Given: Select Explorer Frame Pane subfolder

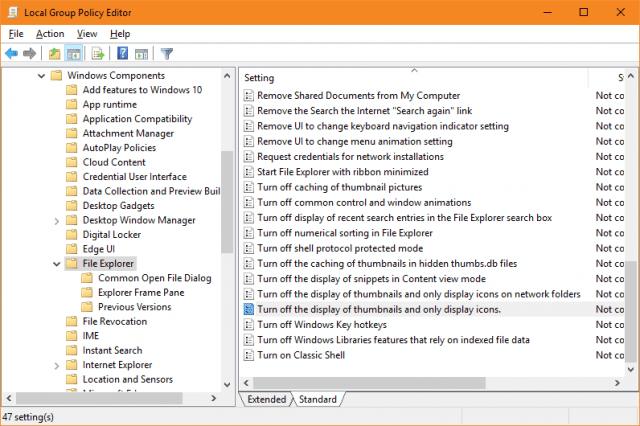Looking at the screenshot, I should (x=141, y=293).
